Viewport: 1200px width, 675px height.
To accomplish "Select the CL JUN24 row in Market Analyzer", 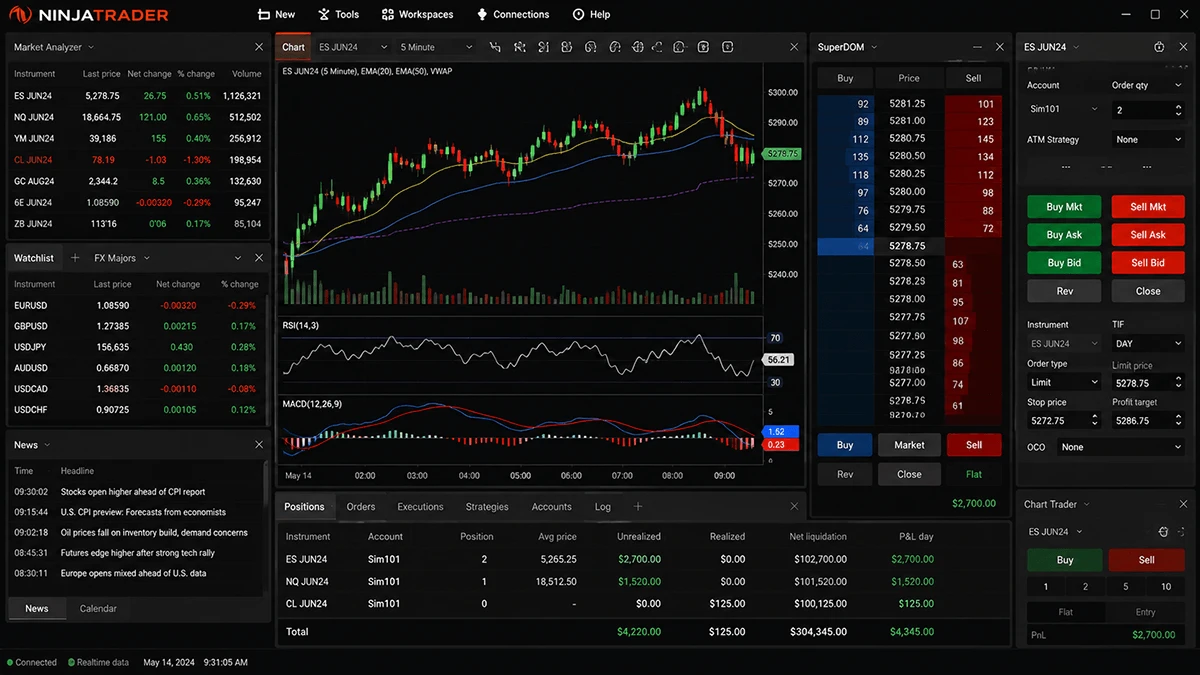I will pyautogui.click(x=138, y=160).
